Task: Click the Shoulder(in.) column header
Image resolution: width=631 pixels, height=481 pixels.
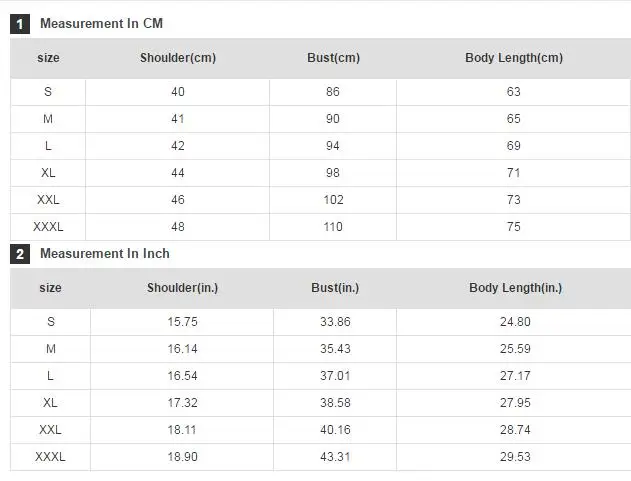Action: point(182,288)
